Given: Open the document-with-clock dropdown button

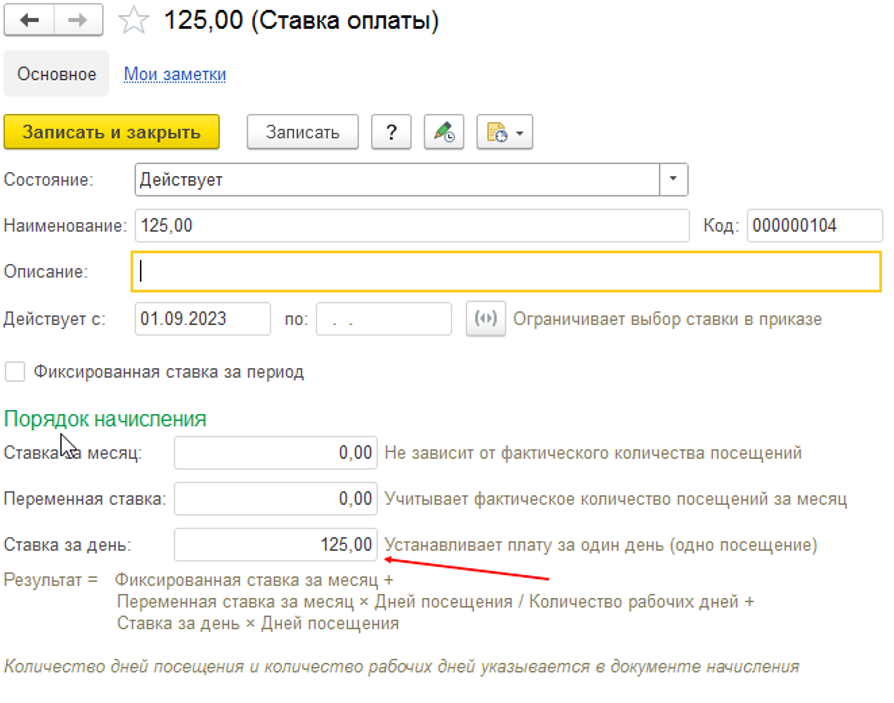Looking at the screenshot, I should (504, 132).
